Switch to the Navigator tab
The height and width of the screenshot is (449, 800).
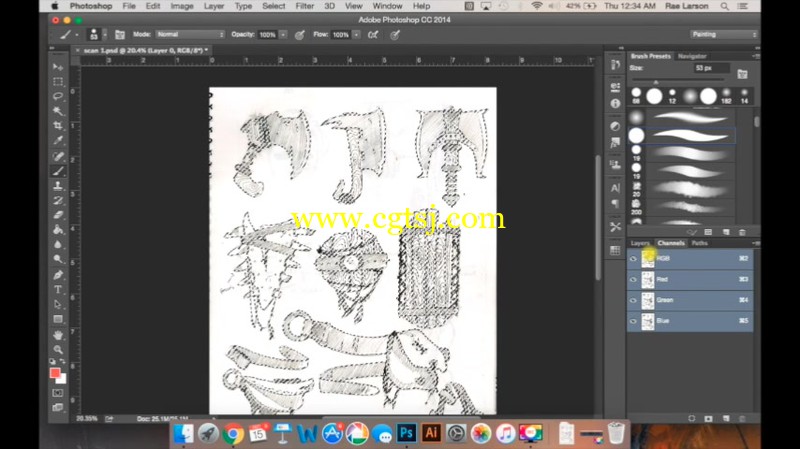692,56
